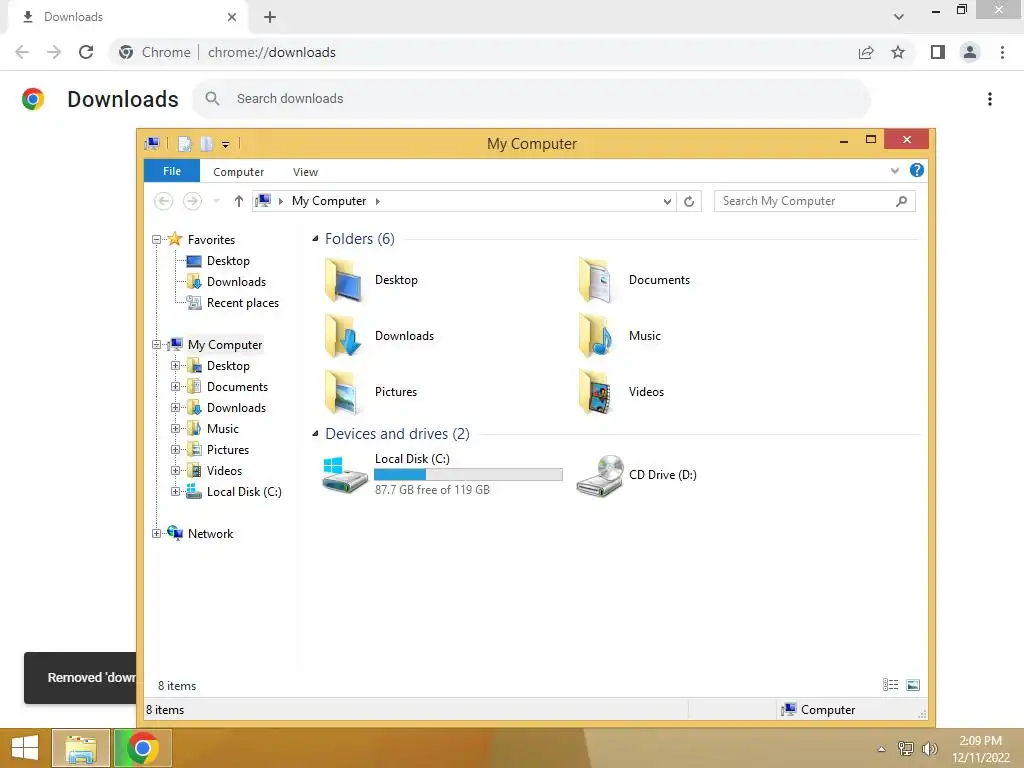The width and height of the screenshot is (1024, 768).
Task: Open the Downloads page more actions menu
Action: pyautogui.click(x=990, y=99)
